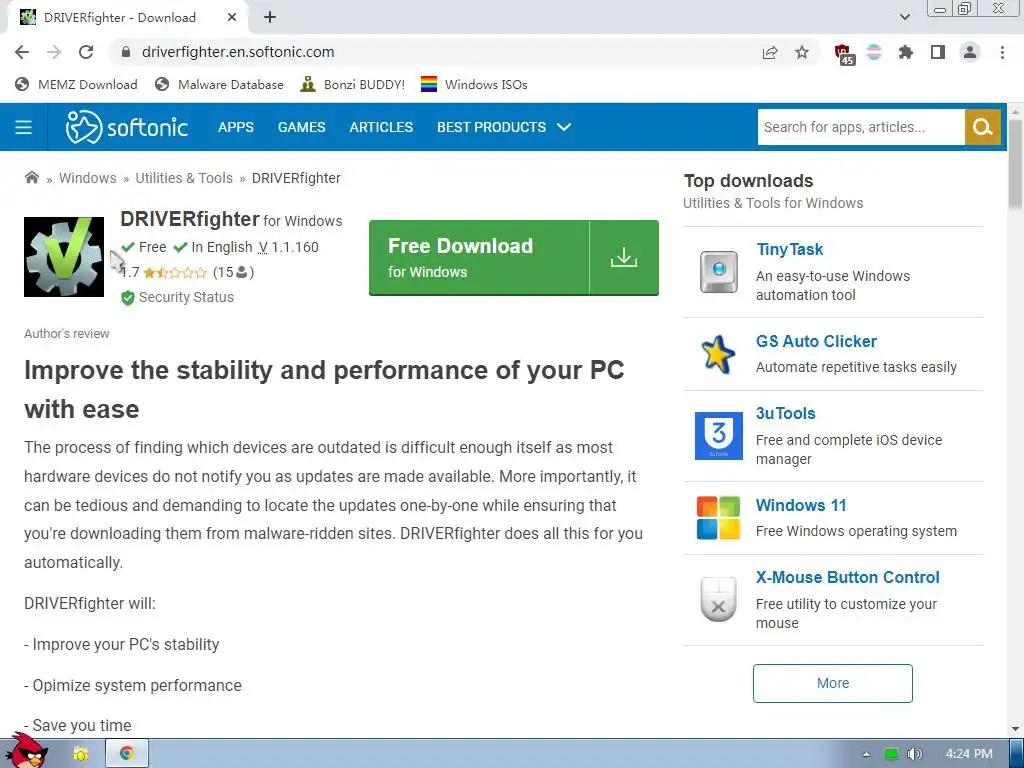The height and width of the screenshot is (768, 1024).
Task: Open the TinyTask app icon
Action: [x=719, y=272]
